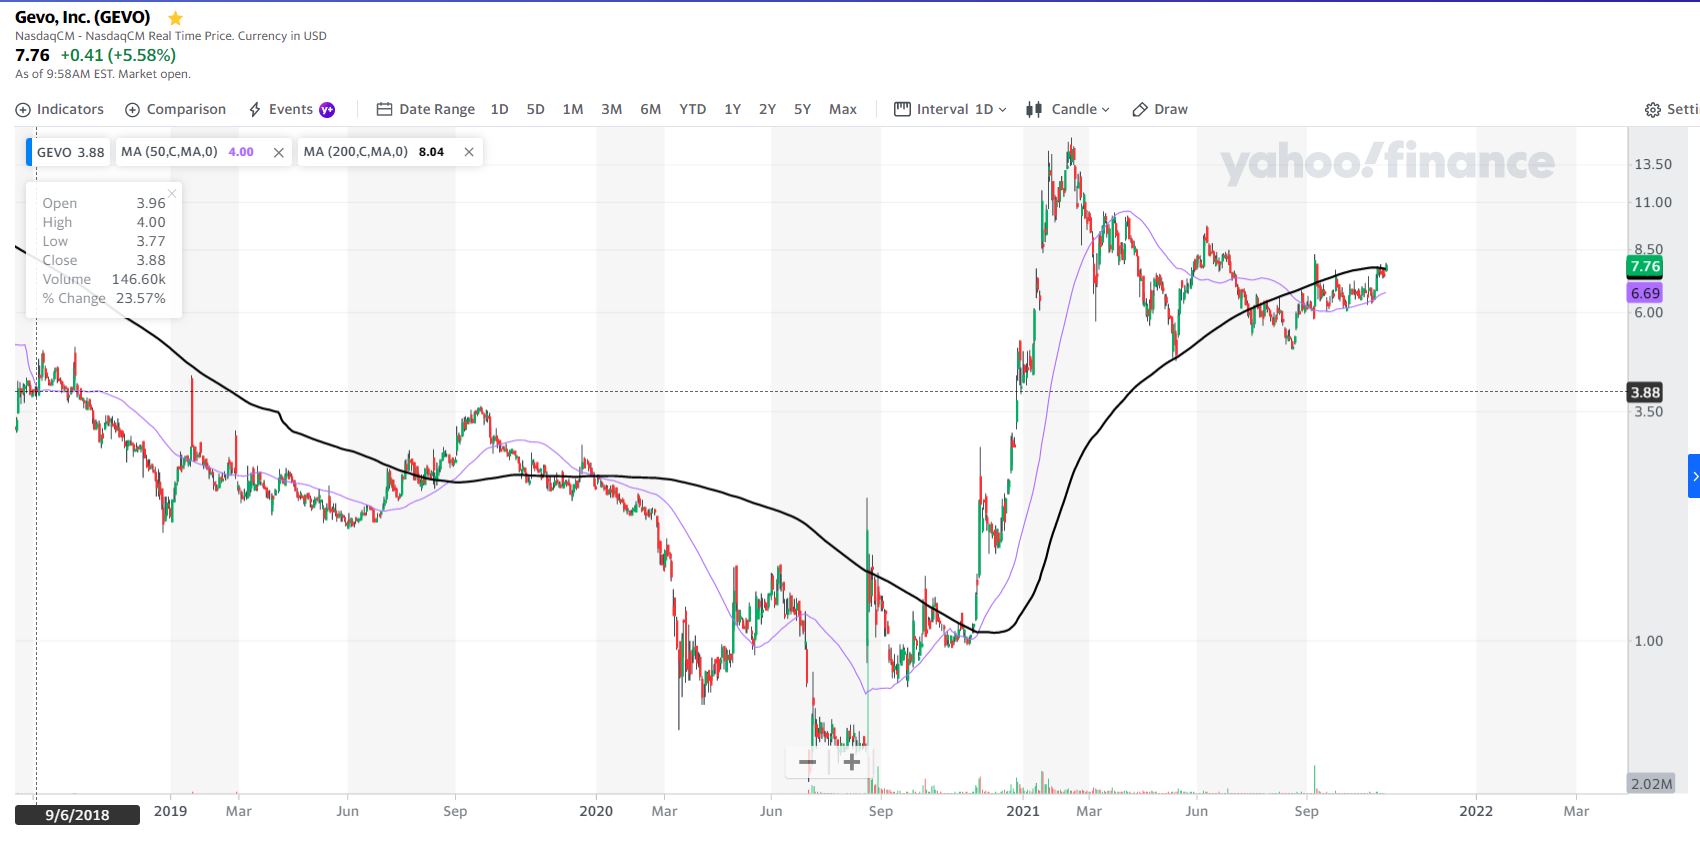Set the chart range to 2Y
This screenshot has height=842, width=1700.
[768, 110]
